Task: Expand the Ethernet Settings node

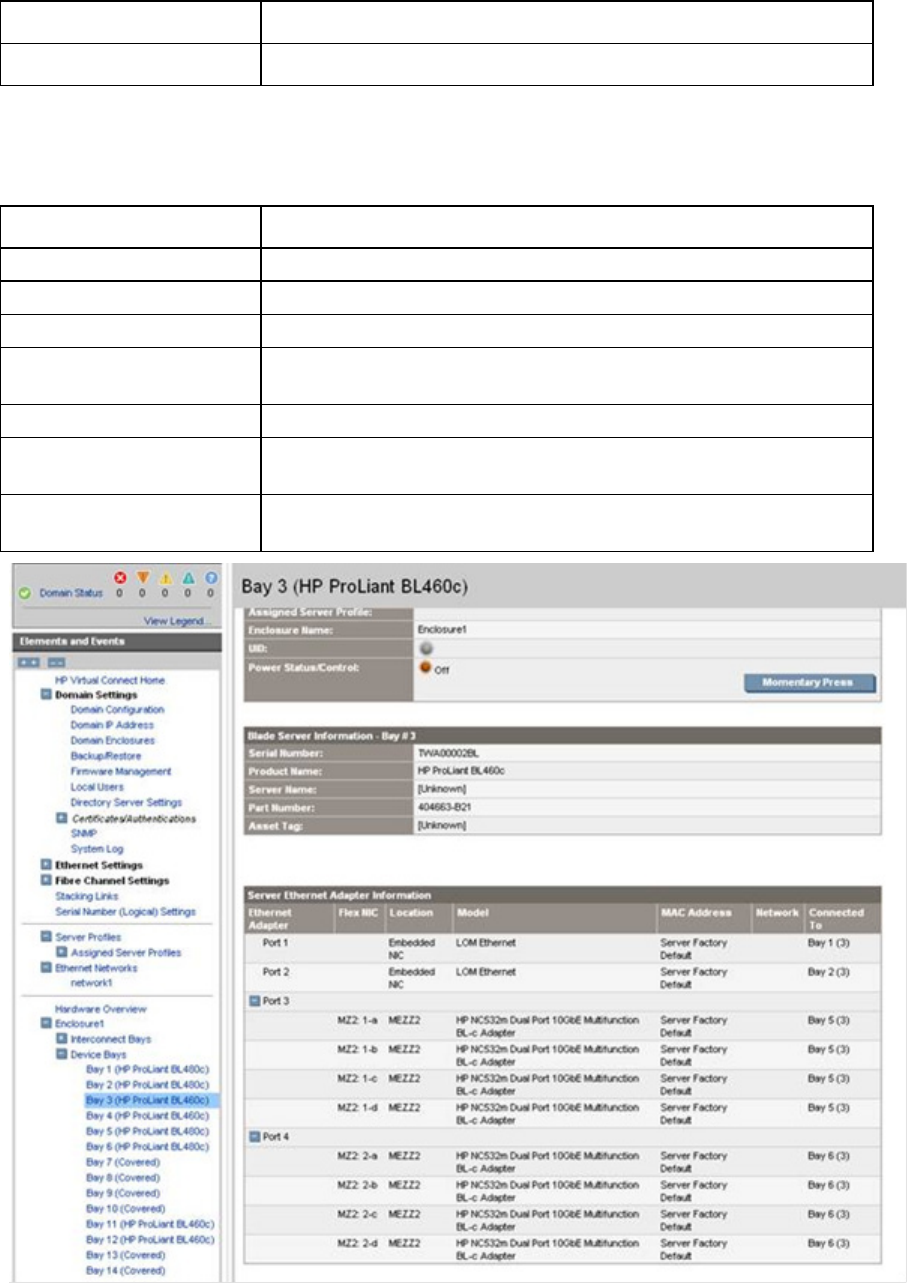Action: click(46, 864)
